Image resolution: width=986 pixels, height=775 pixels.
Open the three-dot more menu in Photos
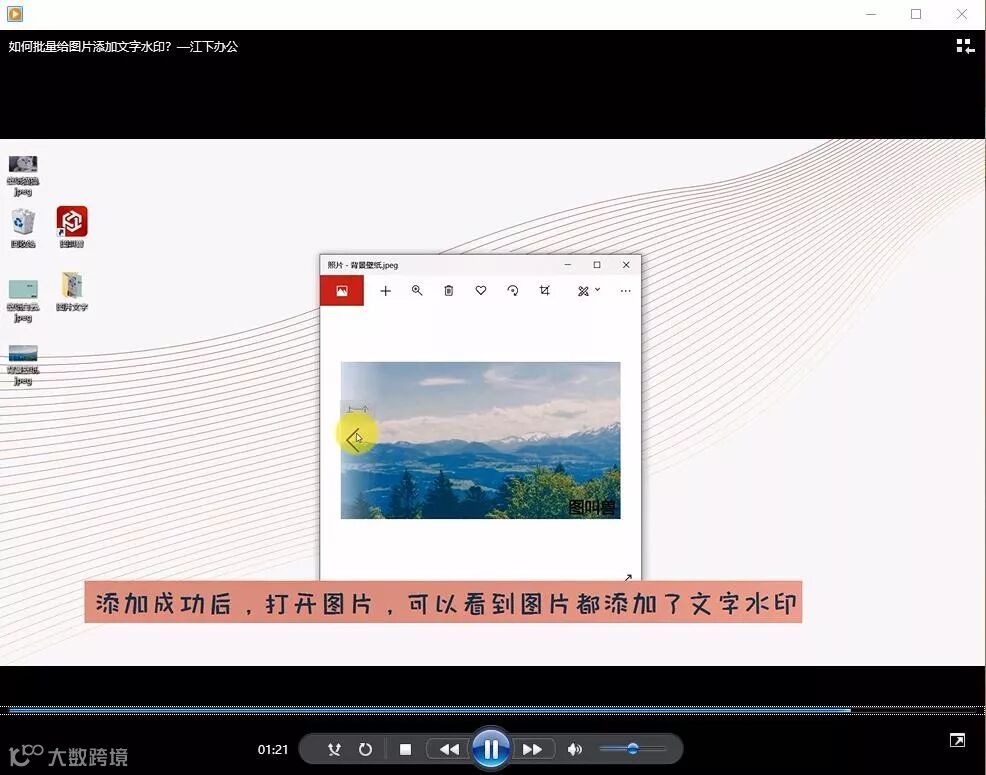coord(625,291)
